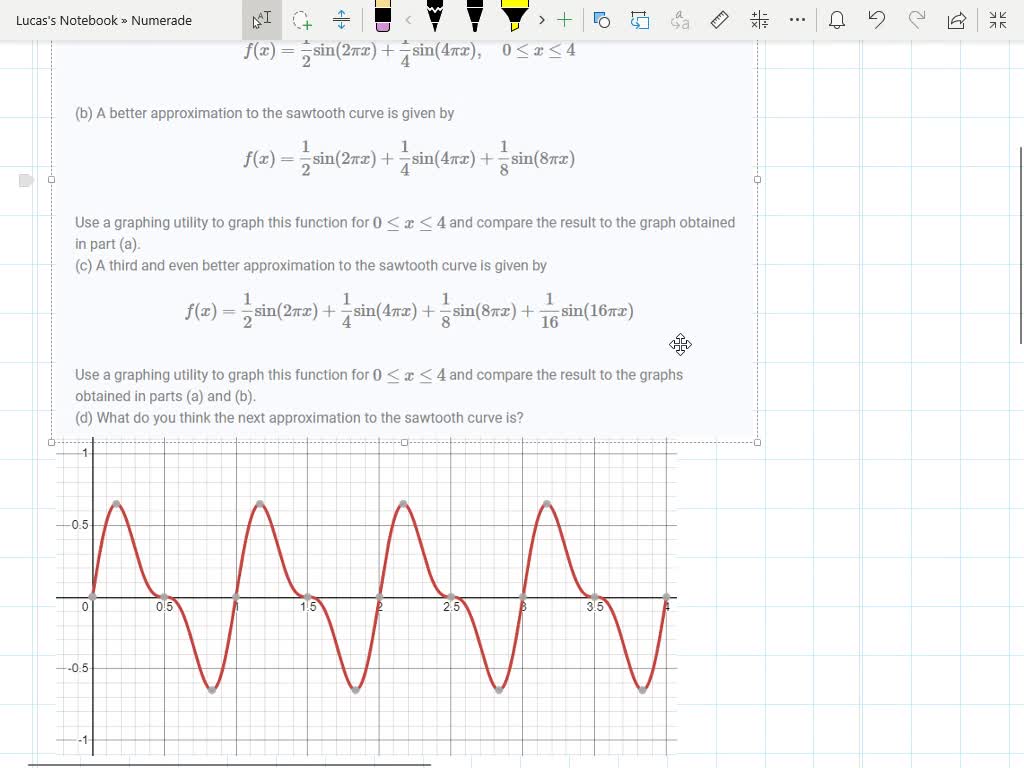Select the black pencil drawing tool
Image resolution: width=1024 pixels, height=768 pixels.
435,19
